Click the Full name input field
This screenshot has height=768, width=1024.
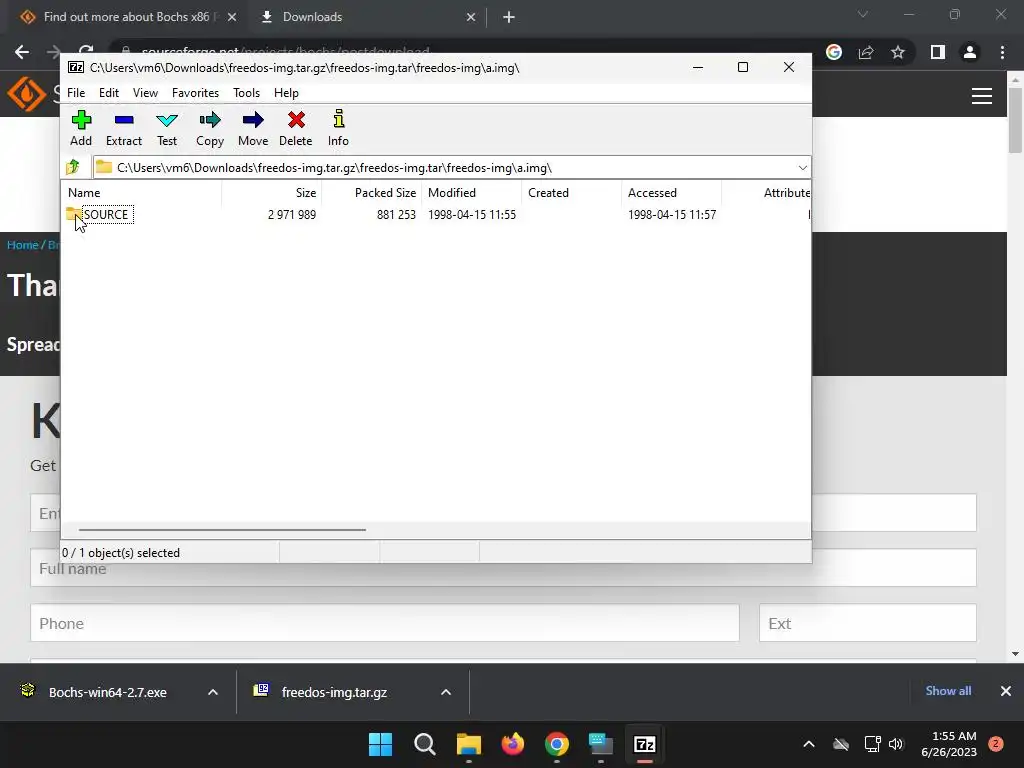pos(503,568)
